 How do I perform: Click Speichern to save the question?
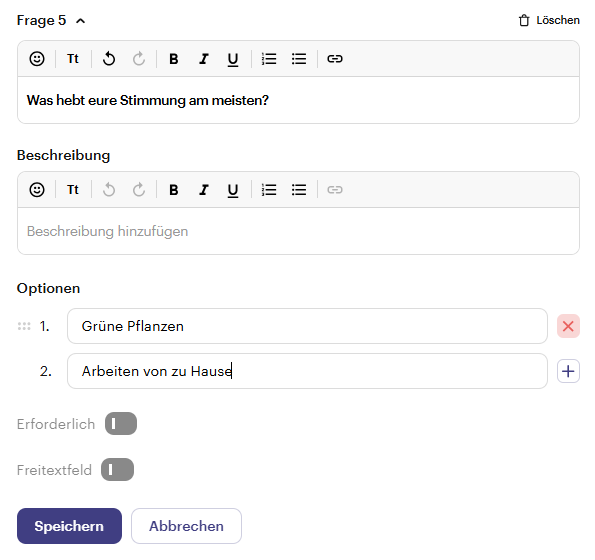tap(69, 526)
